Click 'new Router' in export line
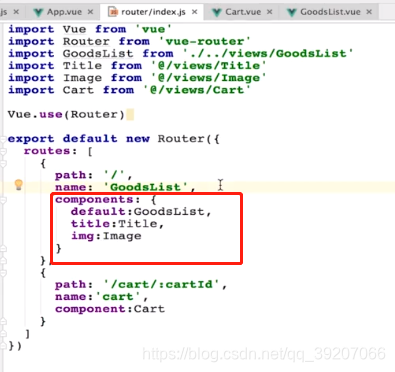This screenshot has width=395, height=372. point(165,139)
